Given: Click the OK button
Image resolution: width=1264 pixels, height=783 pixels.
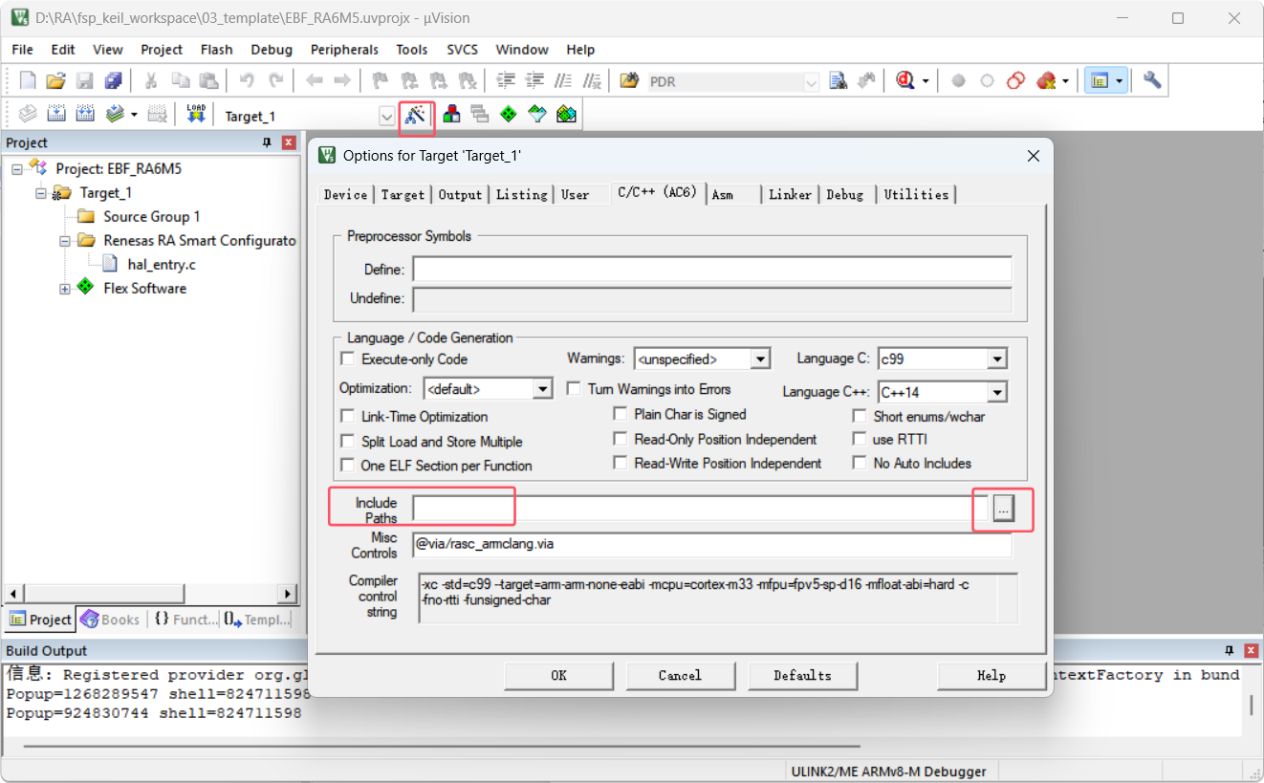Looking at the screenshot, I should click(x=559, y=675).
